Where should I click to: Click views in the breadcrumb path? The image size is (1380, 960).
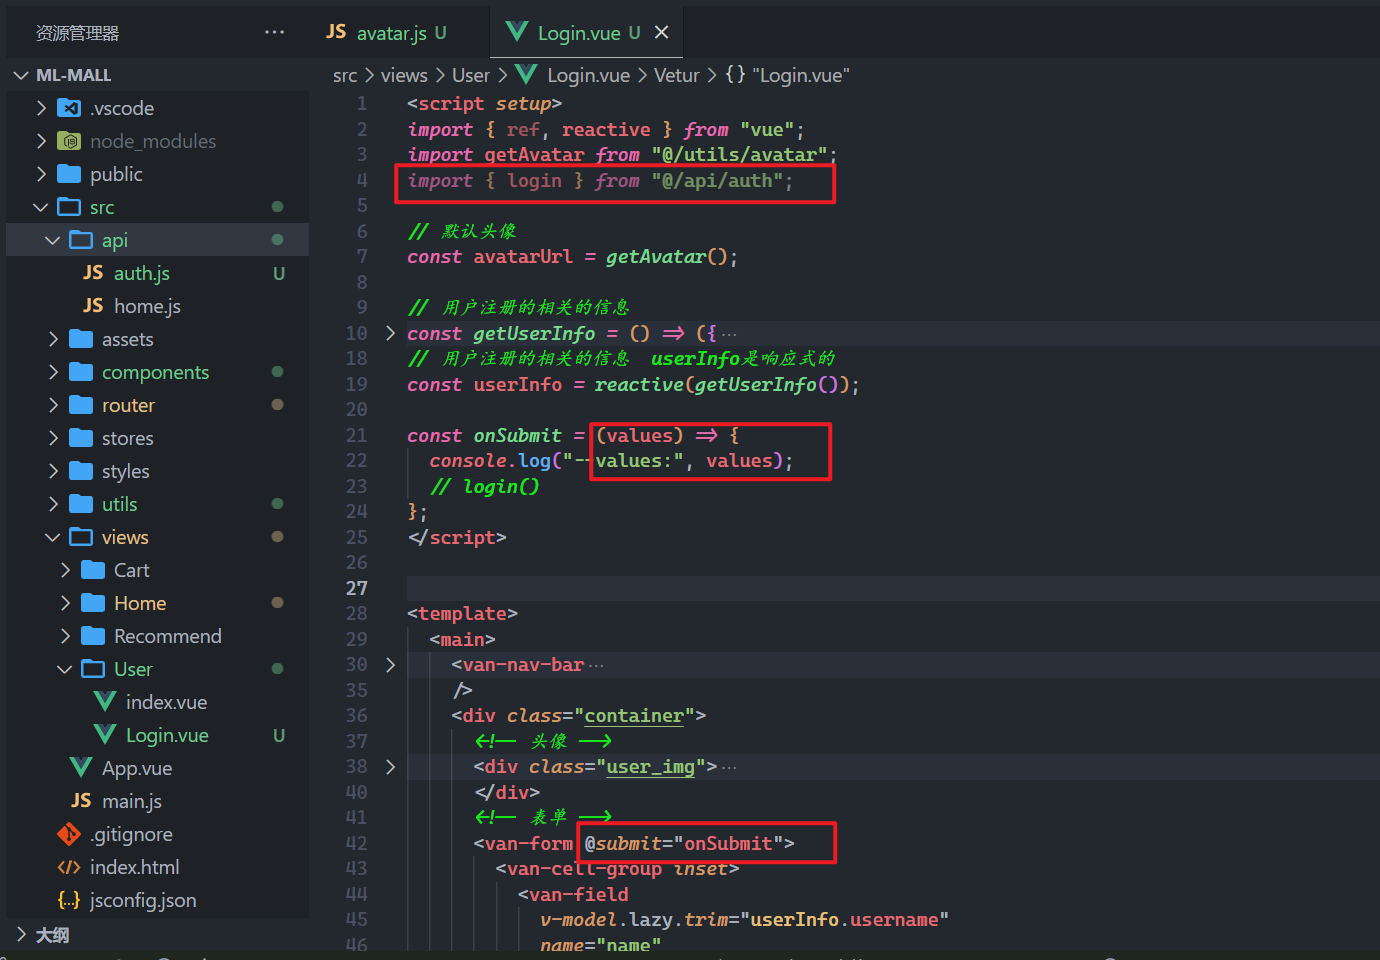pos(404,75)
